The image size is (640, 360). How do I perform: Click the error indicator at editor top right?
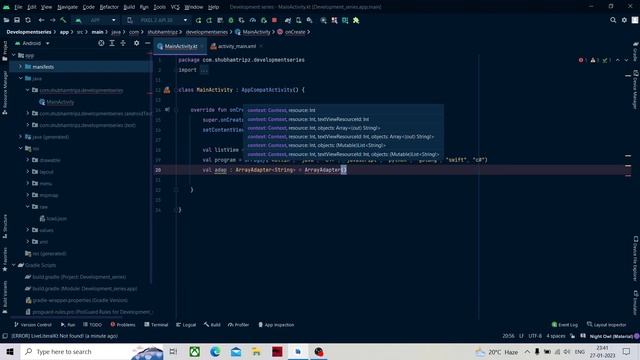point(581,60)
